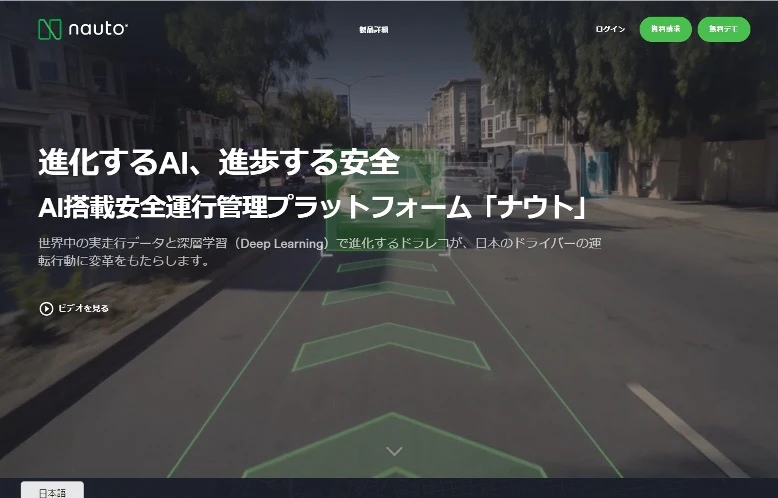Open the 日本語 language selector
The width and height of the screenshot is (778, 498).
52,490
